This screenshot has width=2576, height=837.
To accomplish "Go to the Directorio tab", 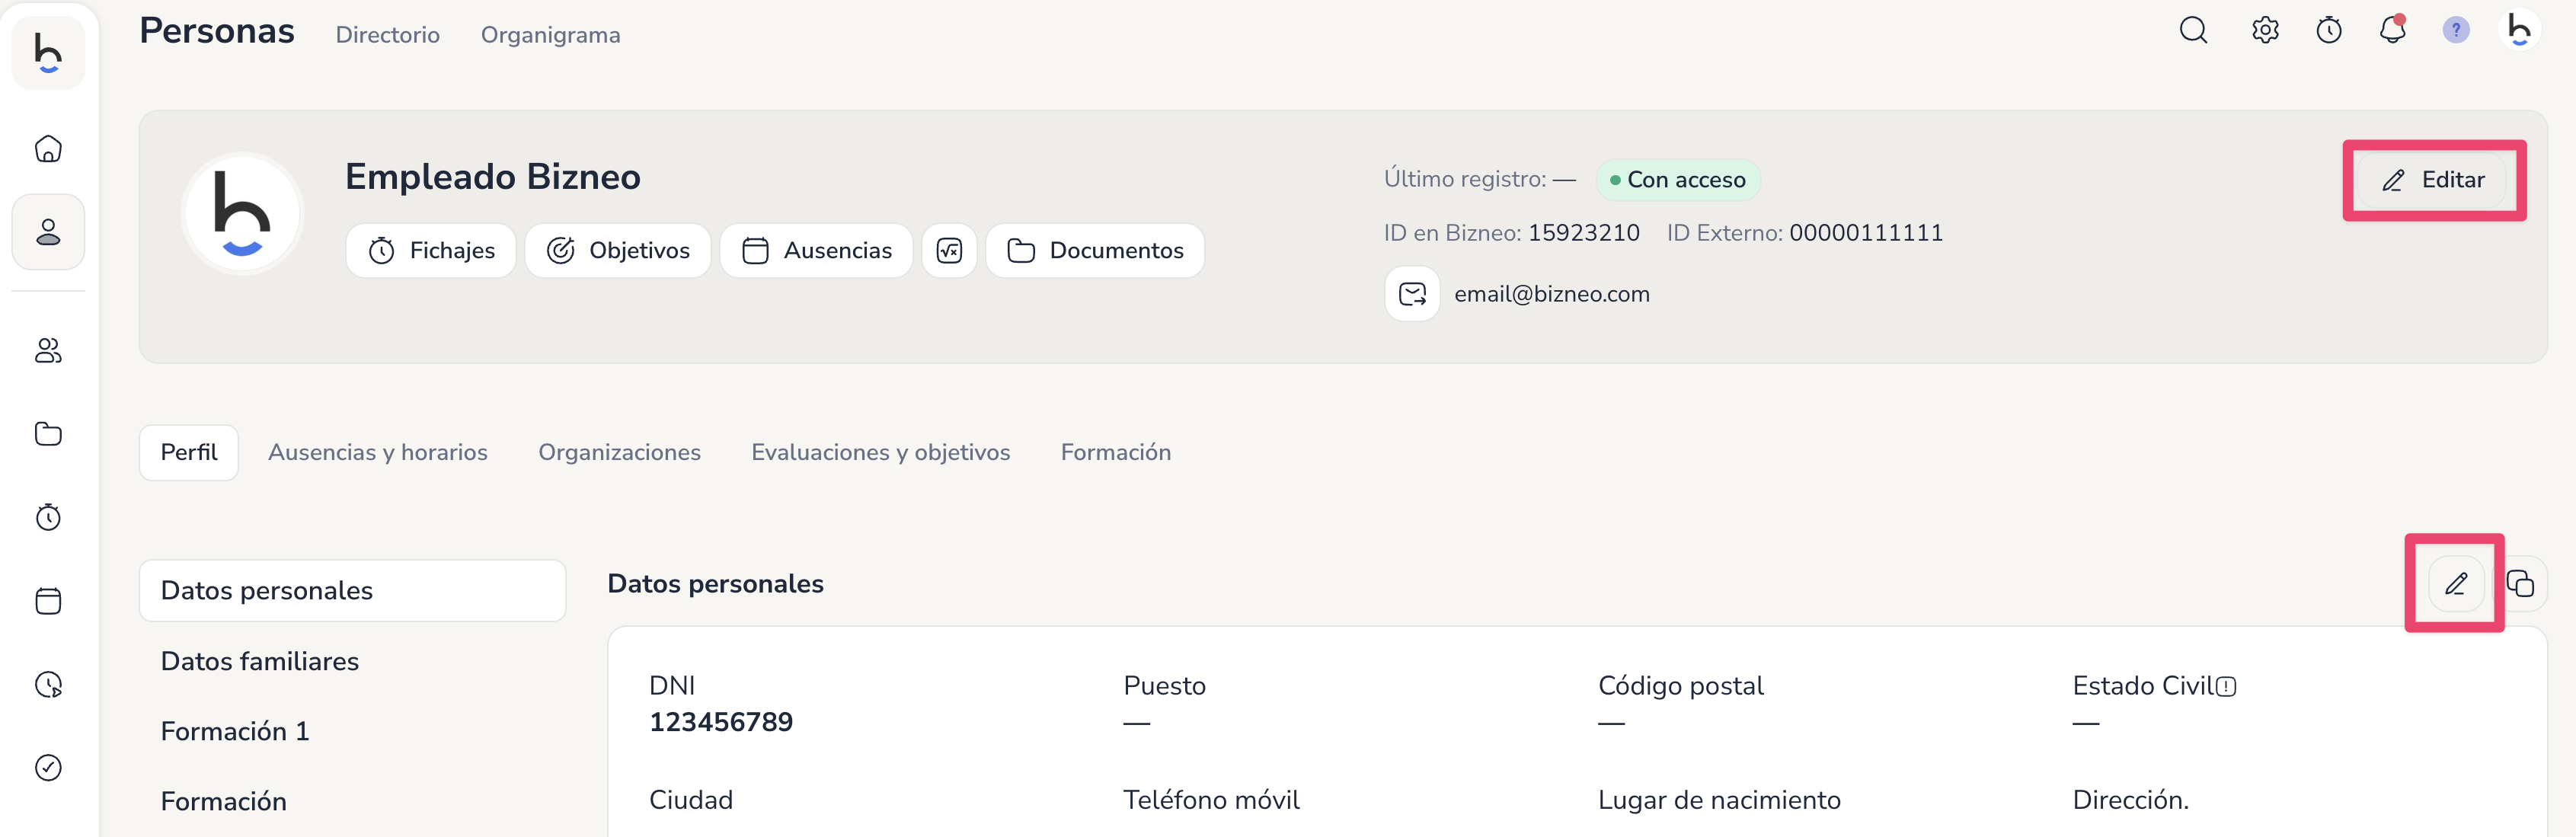I will [388, 35].
